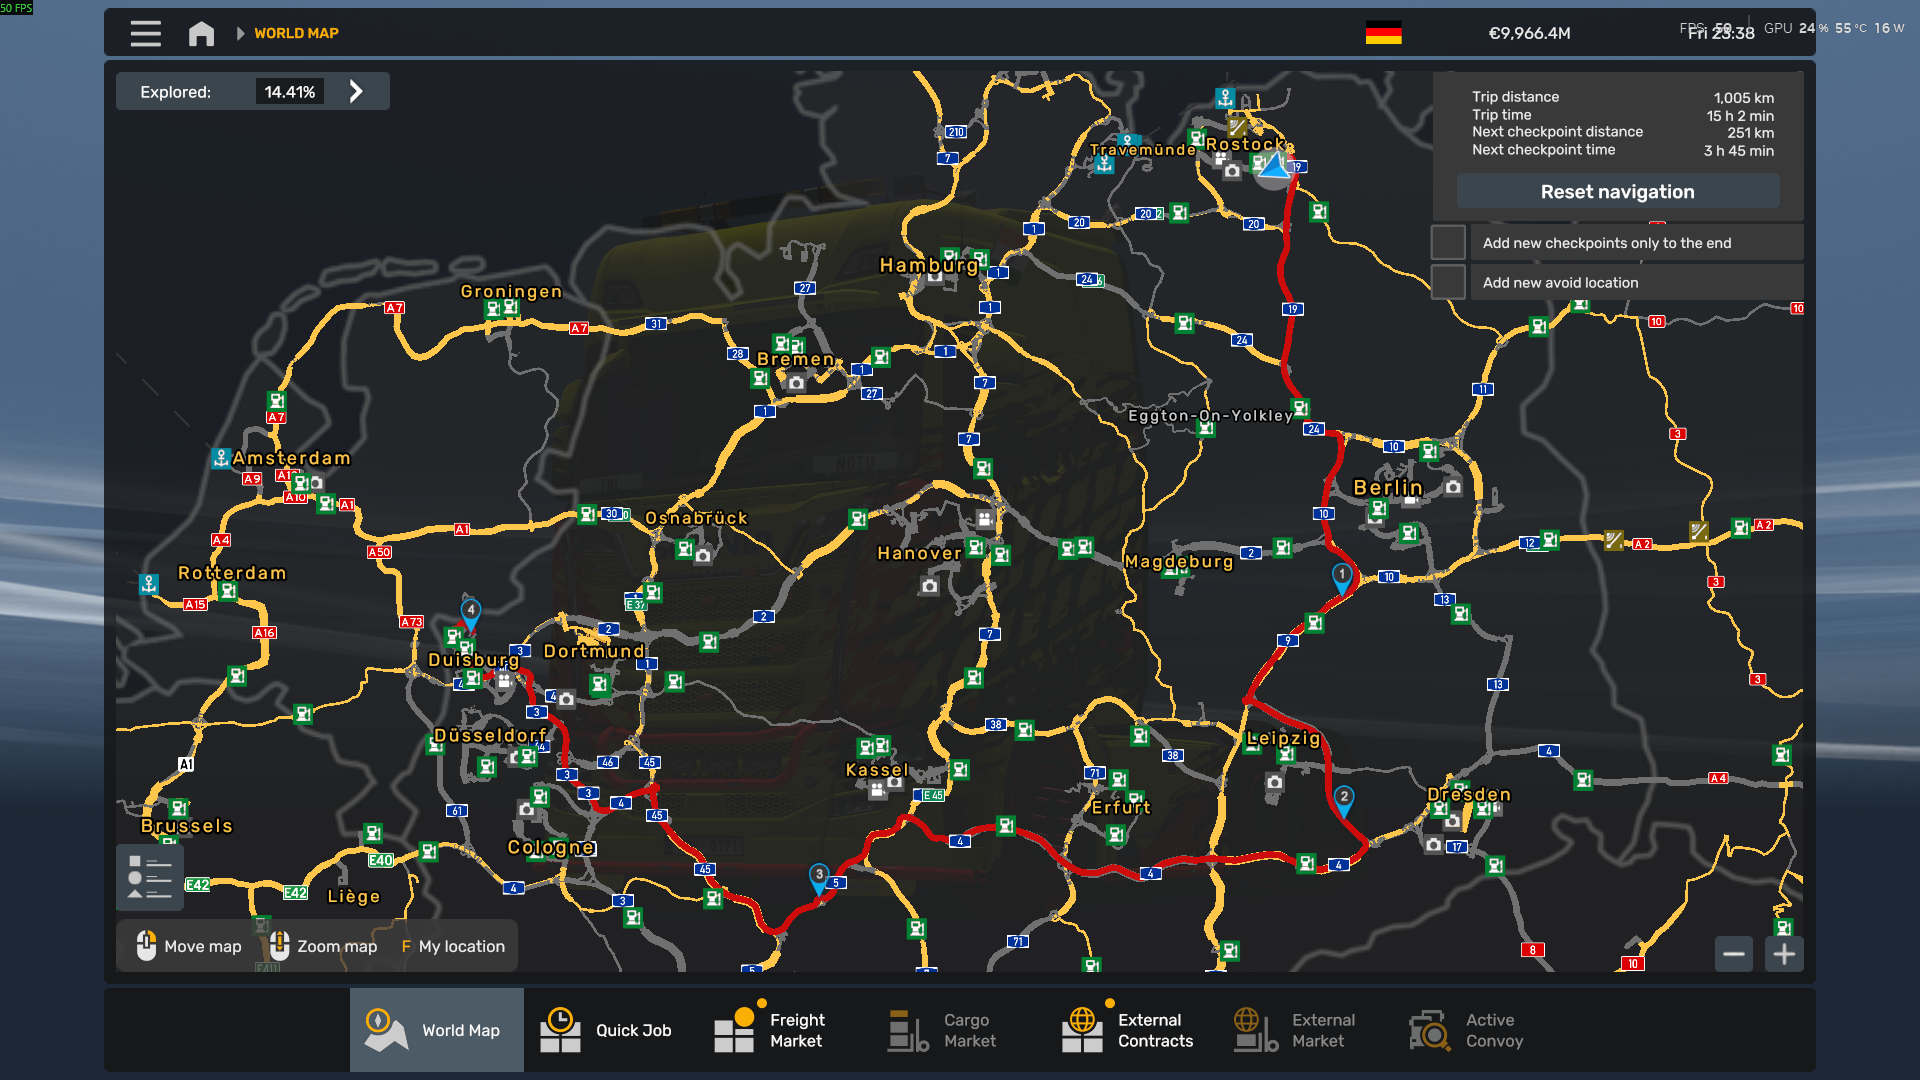
Task: Open the map legend icon
Action: [150, 877]
